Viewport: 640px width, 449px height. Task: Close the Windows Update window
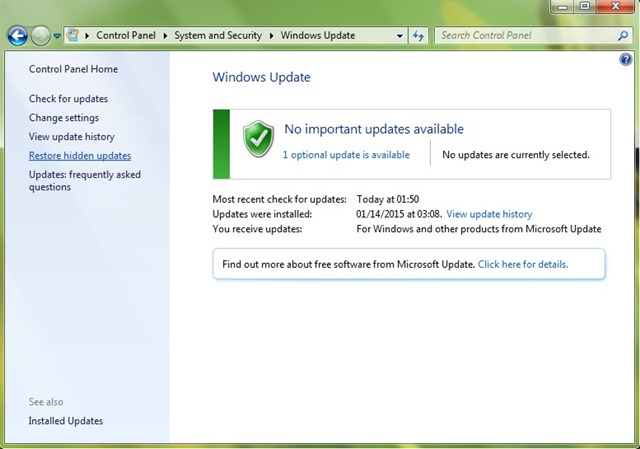(615, 7)
